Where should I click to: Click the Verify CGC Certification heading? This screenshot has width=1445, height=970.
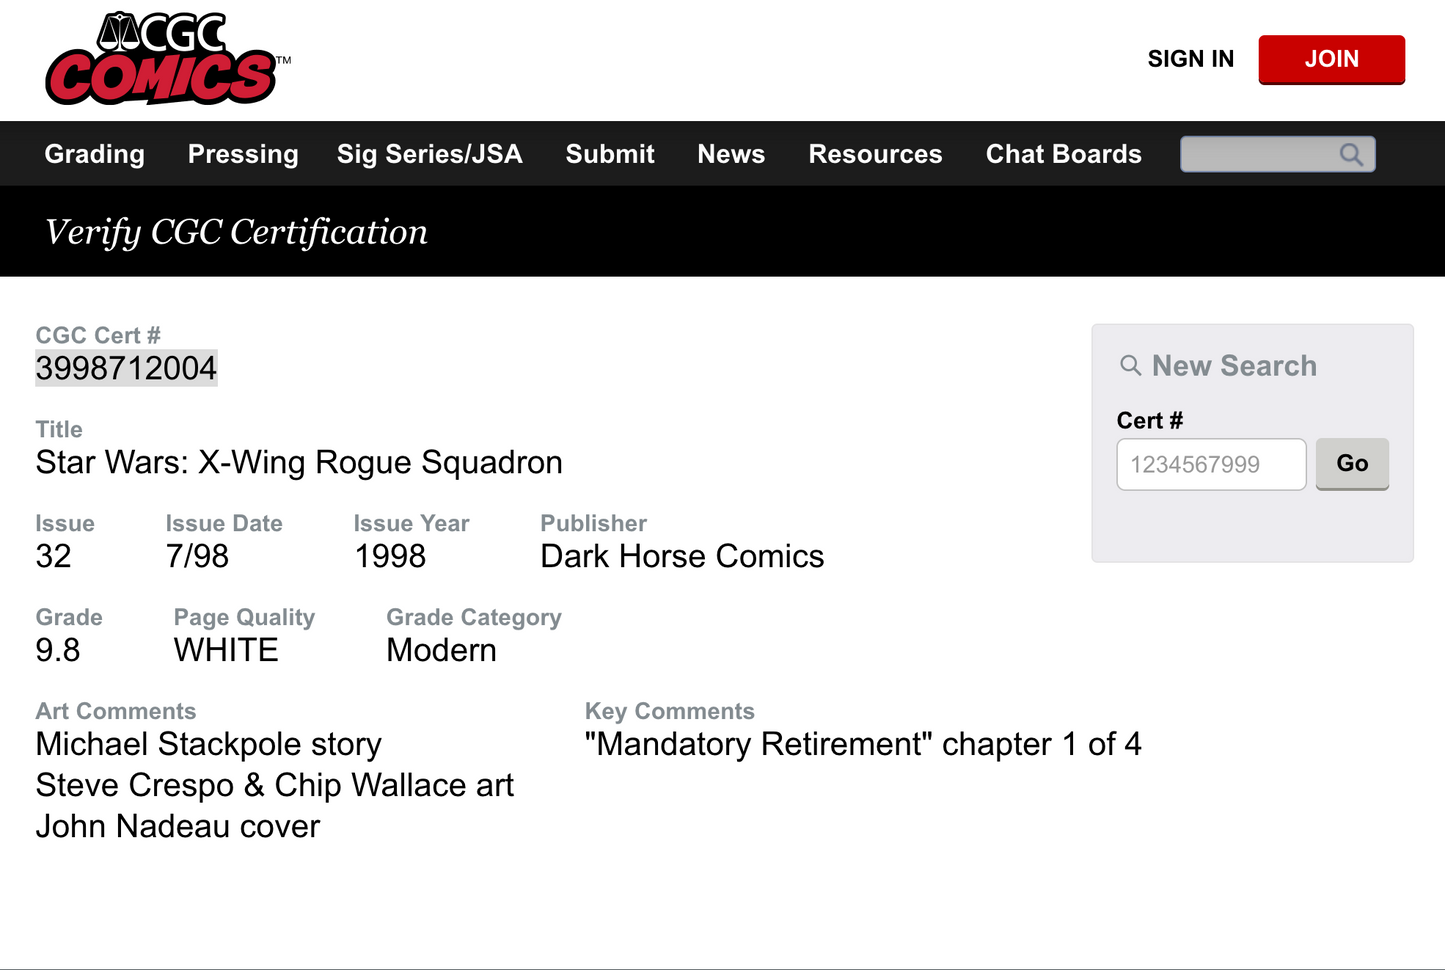(236, 232)
